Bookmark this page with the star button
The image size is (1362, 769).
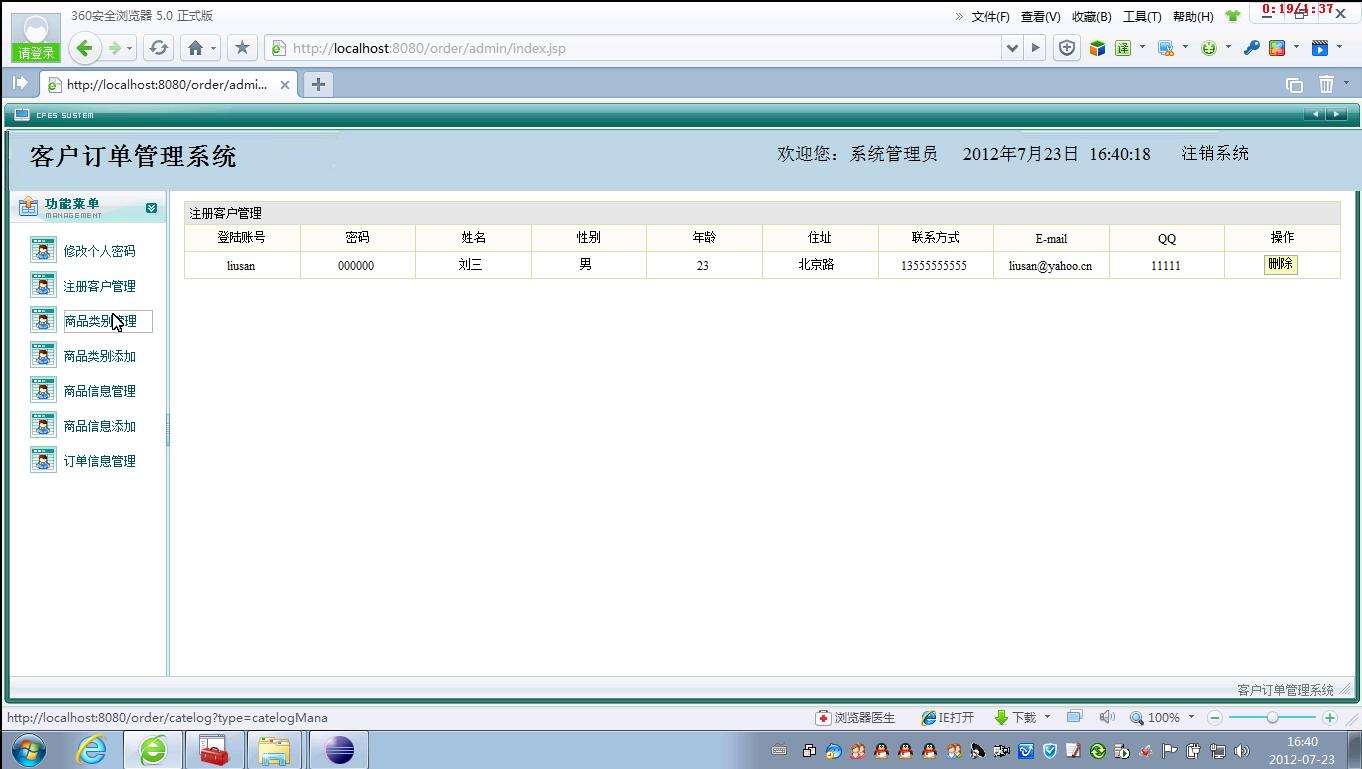242,48
